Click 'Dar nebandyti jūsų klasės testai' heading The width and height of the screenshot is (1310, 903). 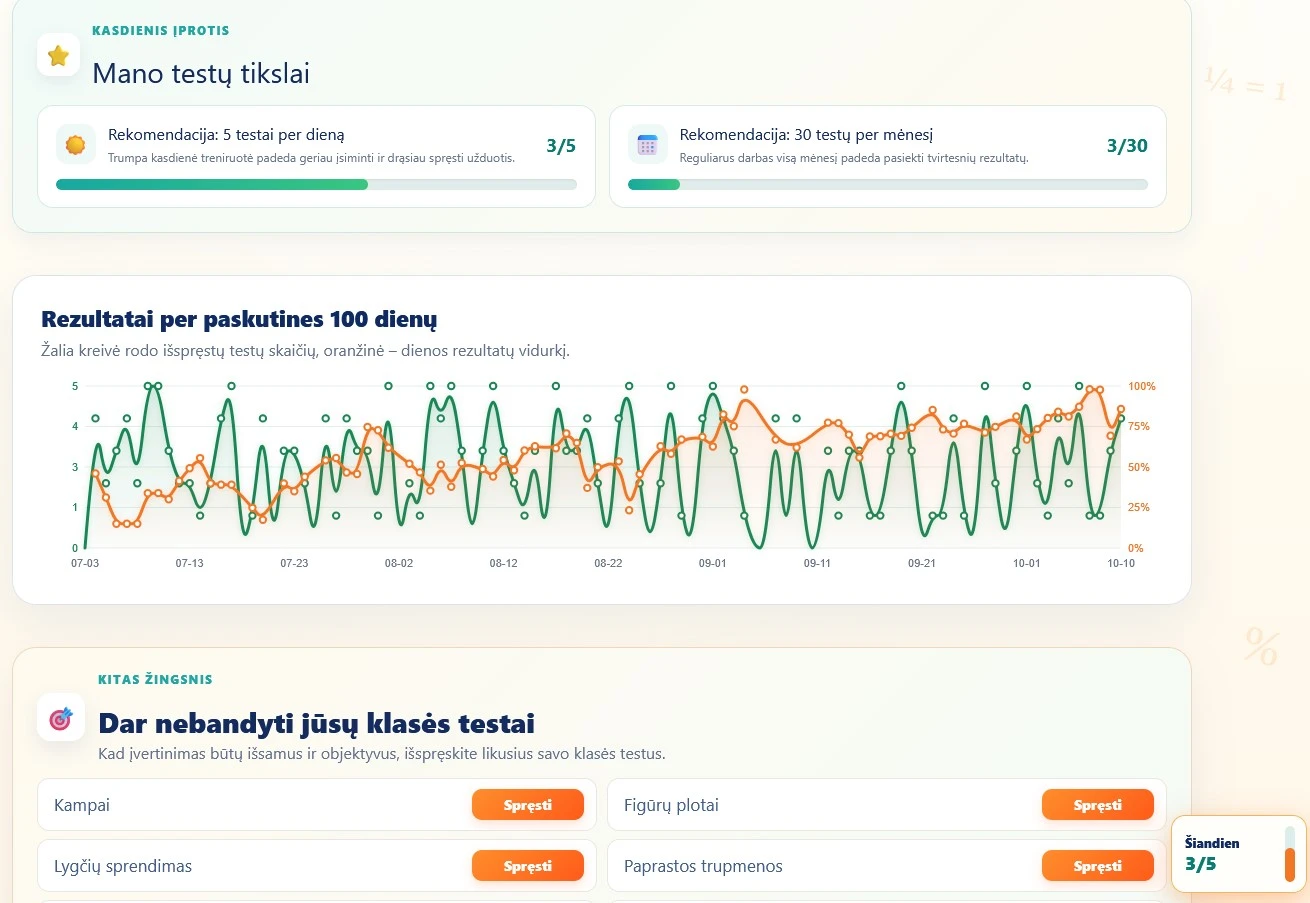click(316, 723)
